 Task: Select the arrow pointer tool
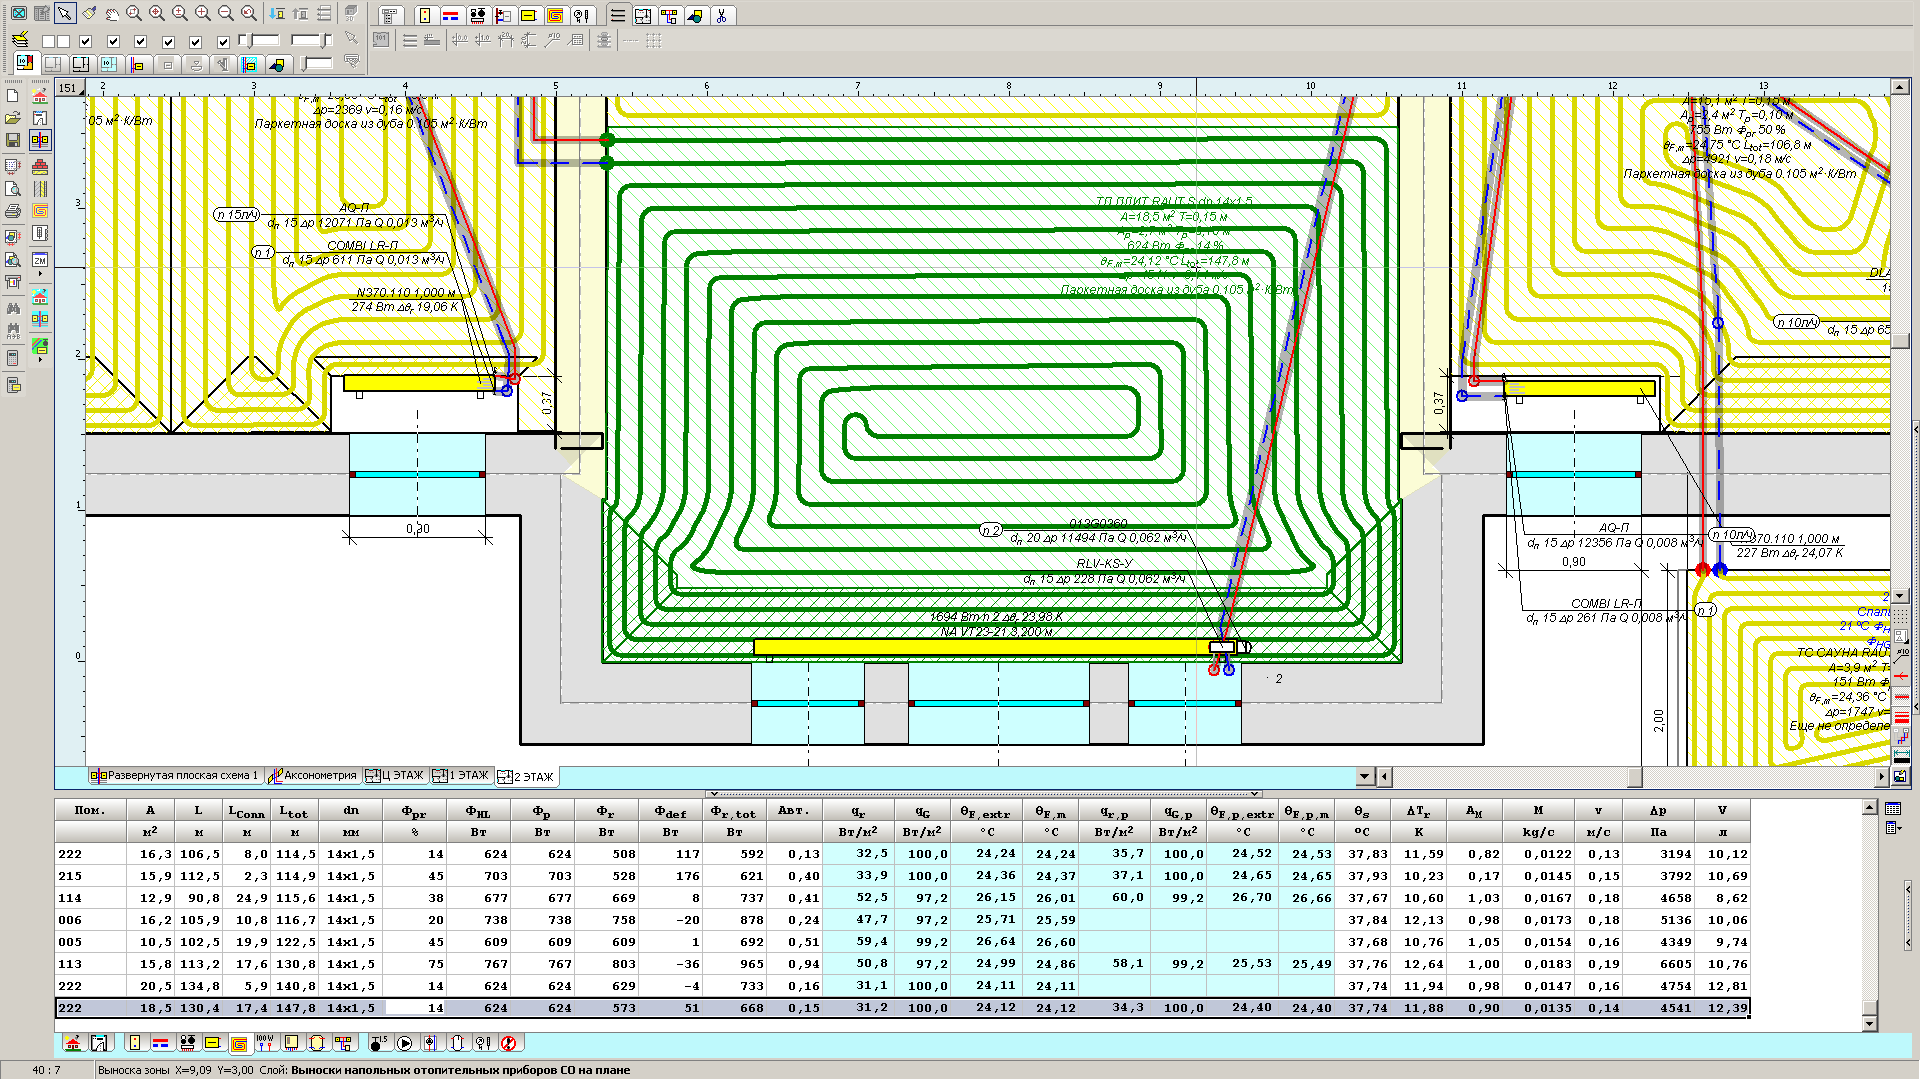pos(65,14)
